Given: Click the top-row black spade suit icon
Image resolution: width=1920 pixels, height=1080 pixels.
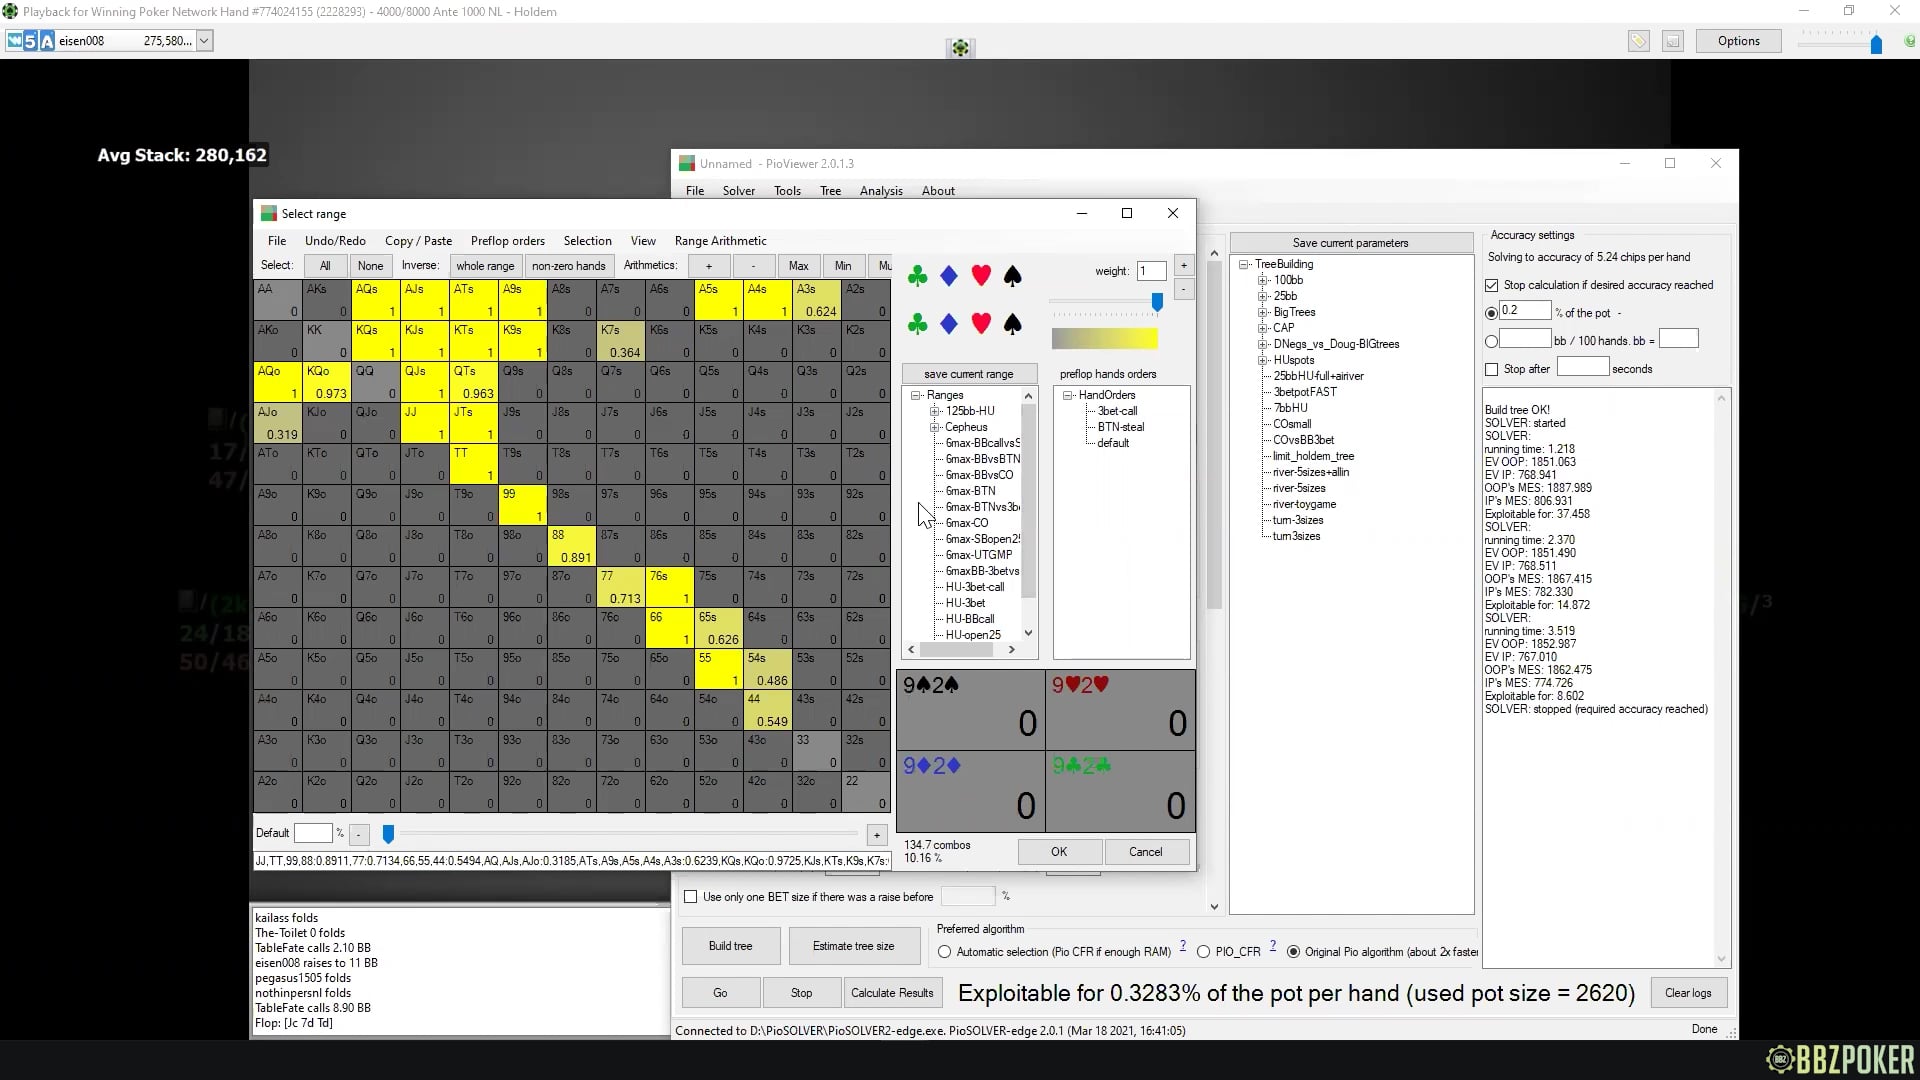Looking at the screenshot, I should tap(1012, 276).
